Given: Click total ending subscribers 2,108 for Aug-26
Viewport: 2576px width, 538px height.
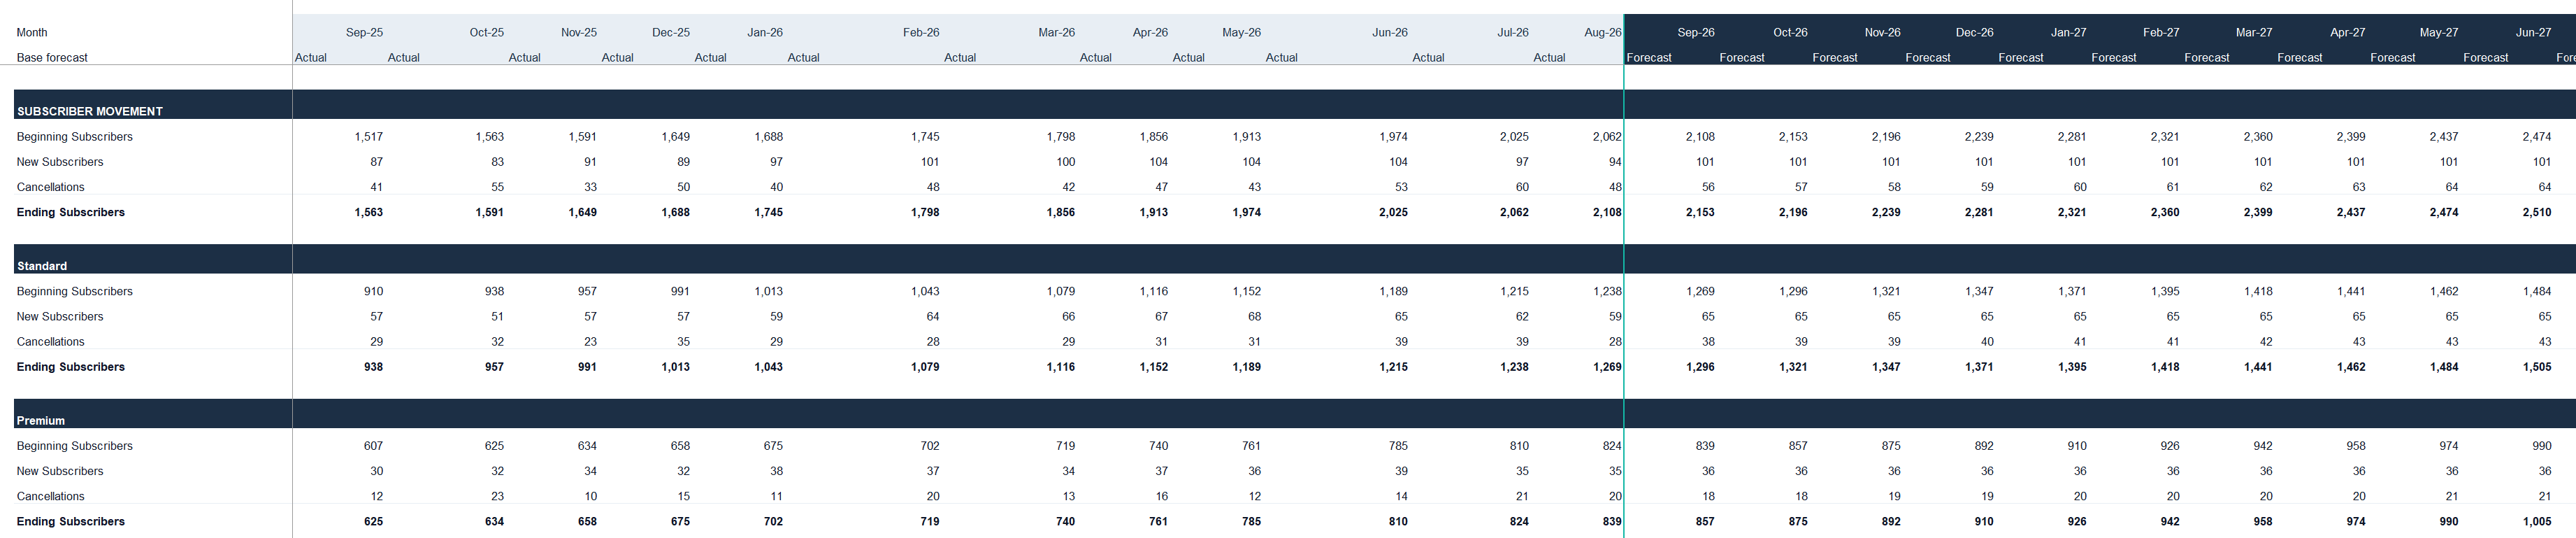Looking at the screenshot, I should [x=1607, y=212].
